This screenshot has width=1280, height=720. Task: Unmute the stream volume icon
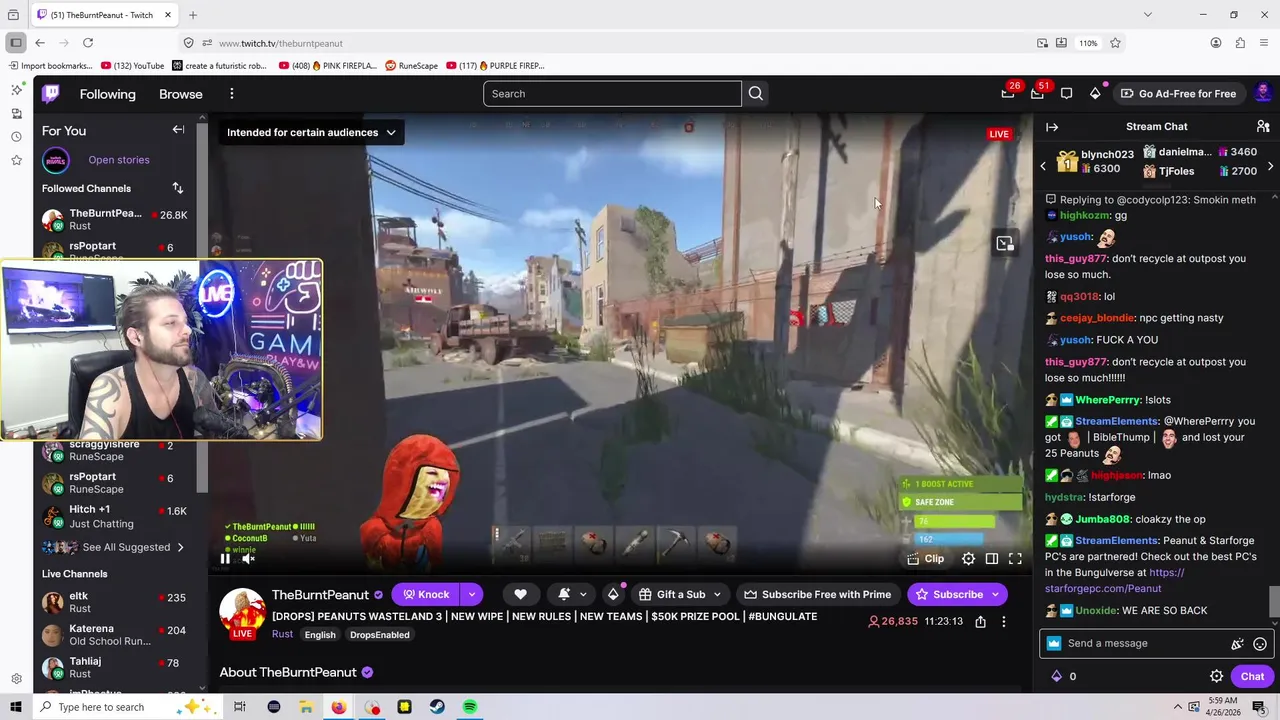click(x=249, y=559)
